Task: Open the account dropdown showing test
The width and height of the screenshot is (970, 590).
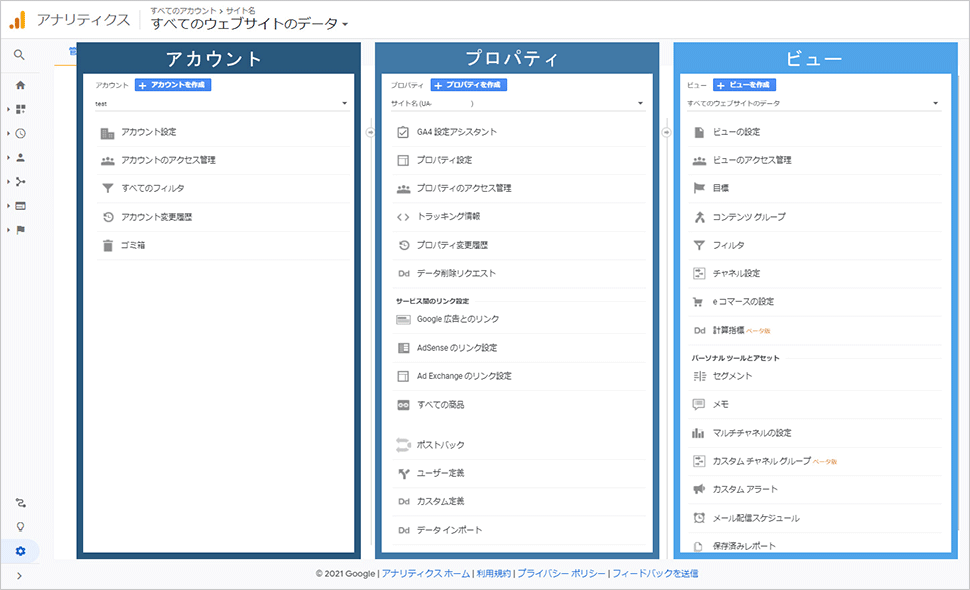Action: pos(221,103)
